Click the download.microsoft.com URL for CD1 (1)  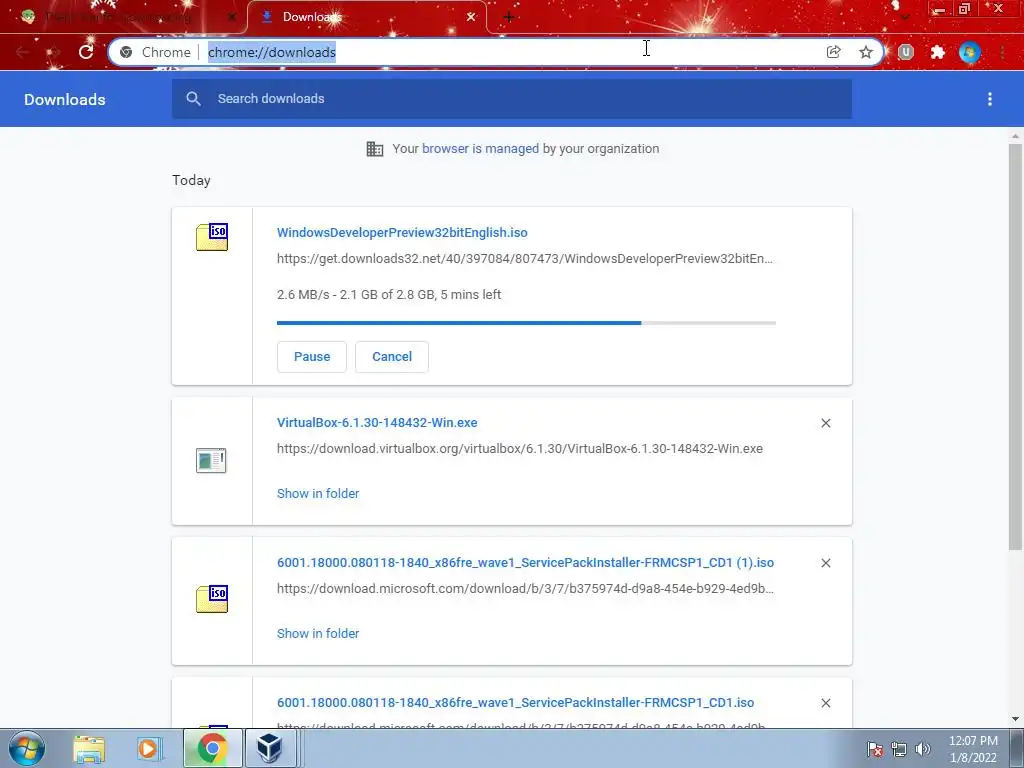[525, 588]
